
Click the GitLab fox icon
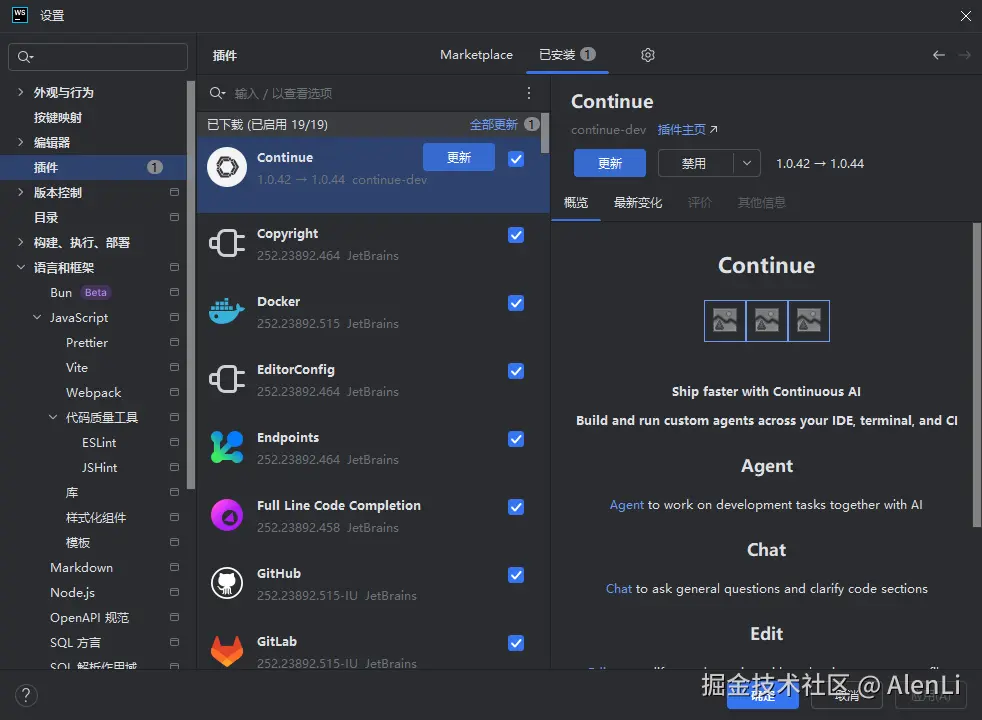(227, 651)
